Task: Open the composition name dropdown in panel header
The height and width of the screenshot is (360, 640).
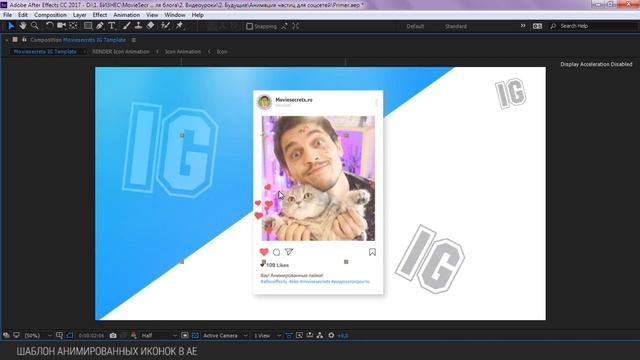Action: coord(94,40)
